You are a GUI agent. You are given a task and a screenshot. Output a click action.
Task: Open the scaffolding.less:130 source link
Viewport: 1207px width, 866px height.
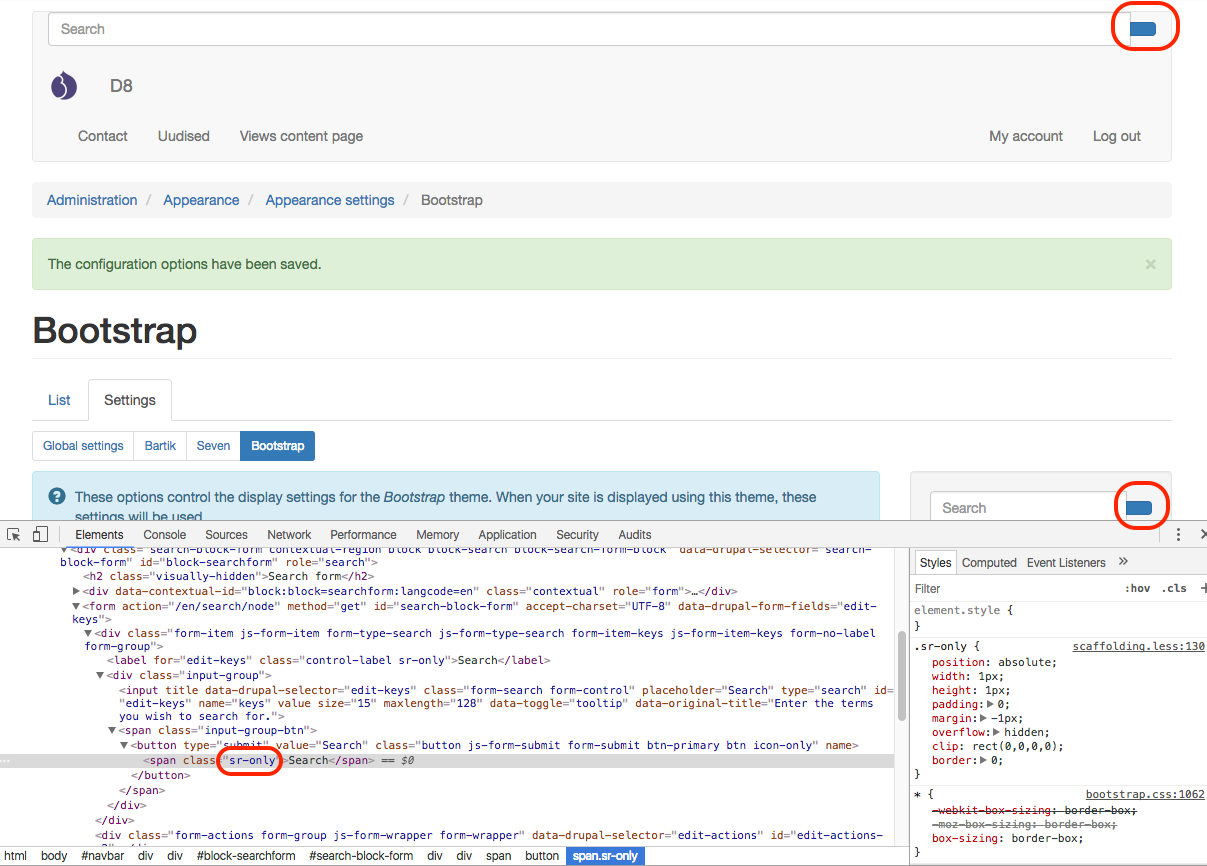(x=1138, y=646)
